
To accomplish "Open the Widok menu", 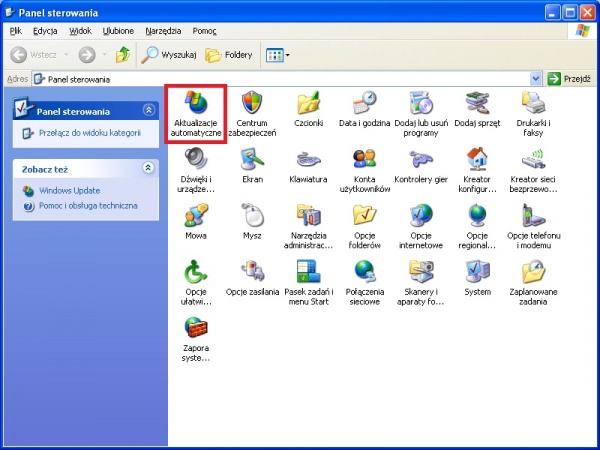I will coord(80,31).
